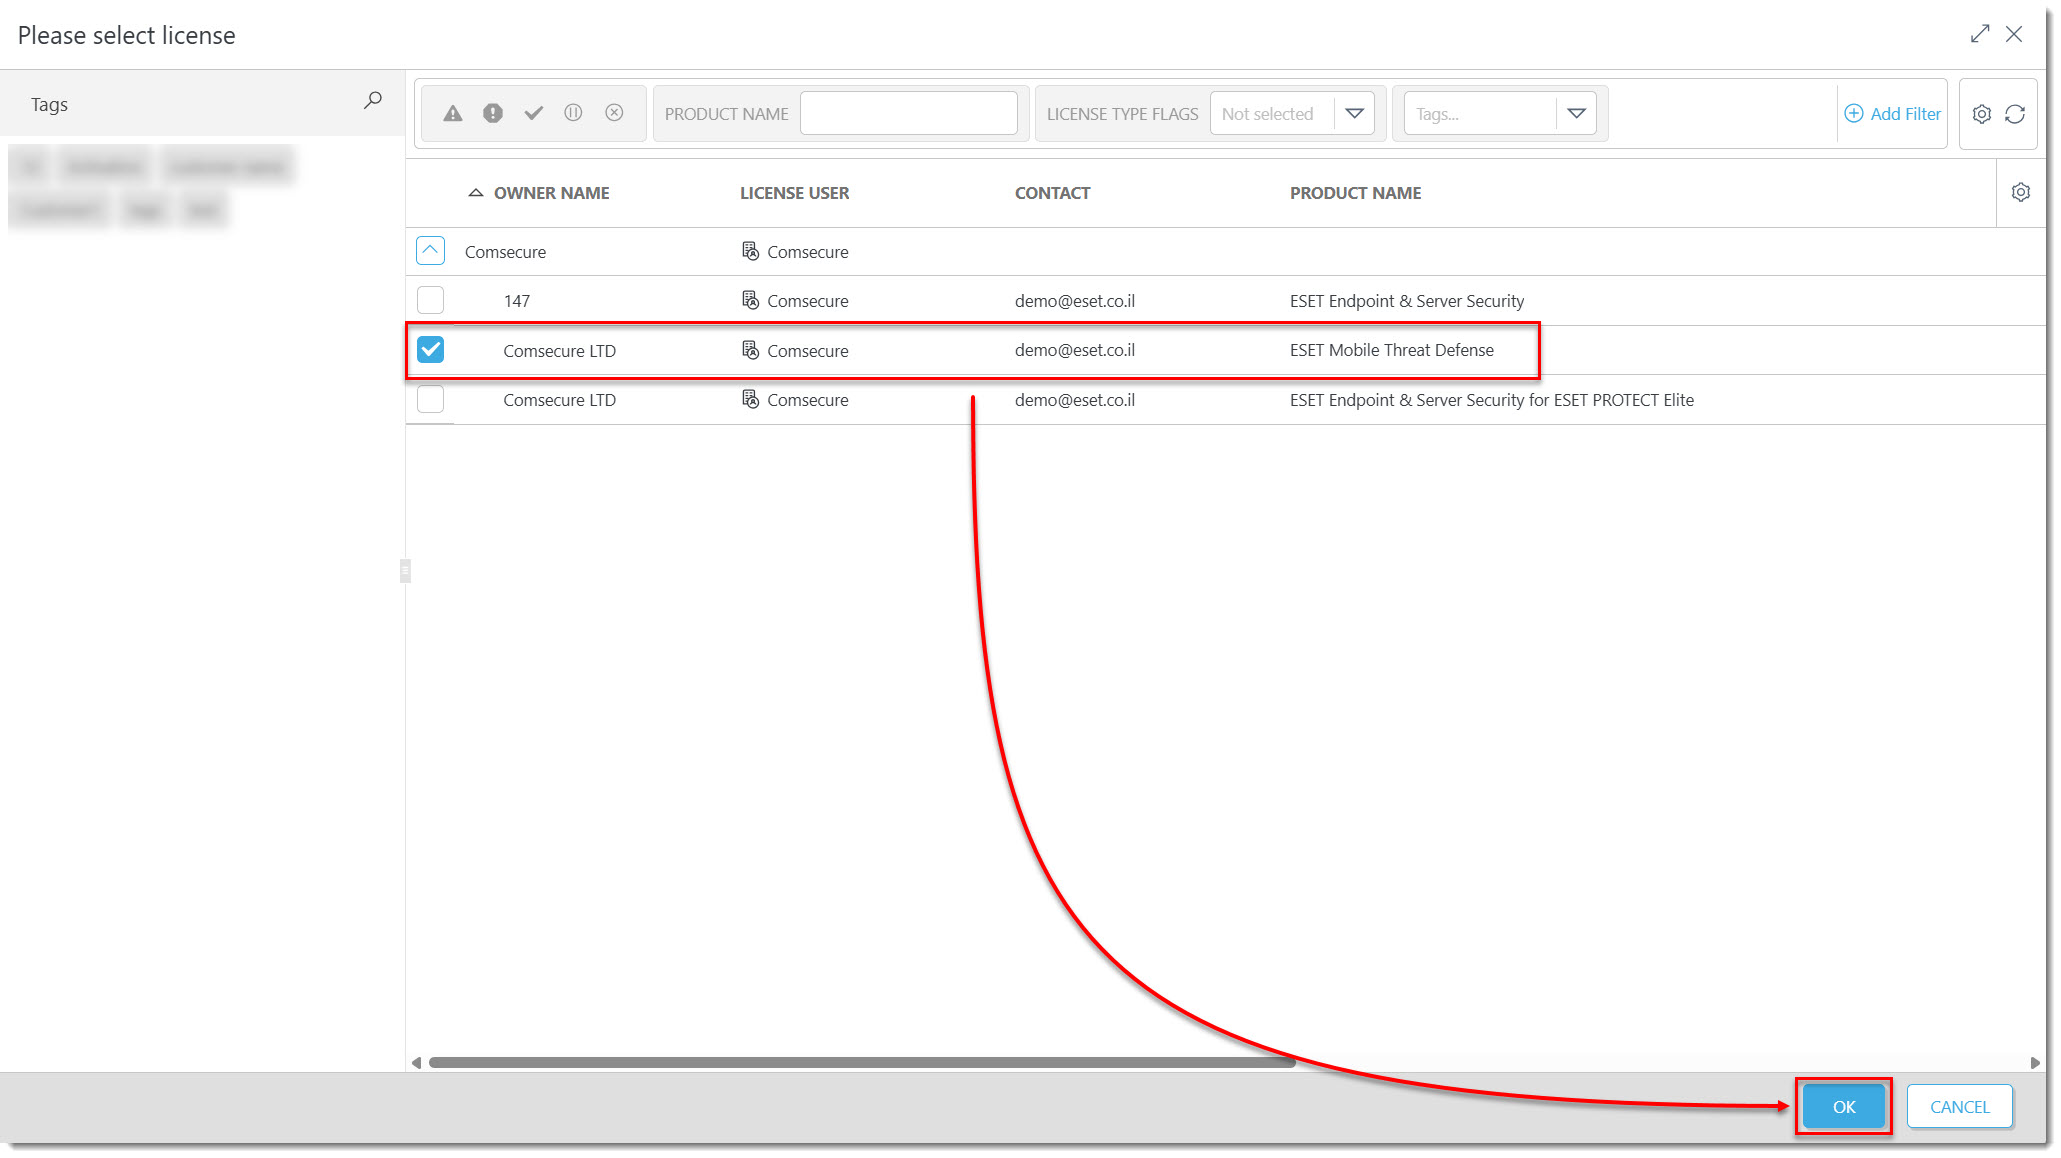
Task: Check the box for license 147
Action: [430, 300]
